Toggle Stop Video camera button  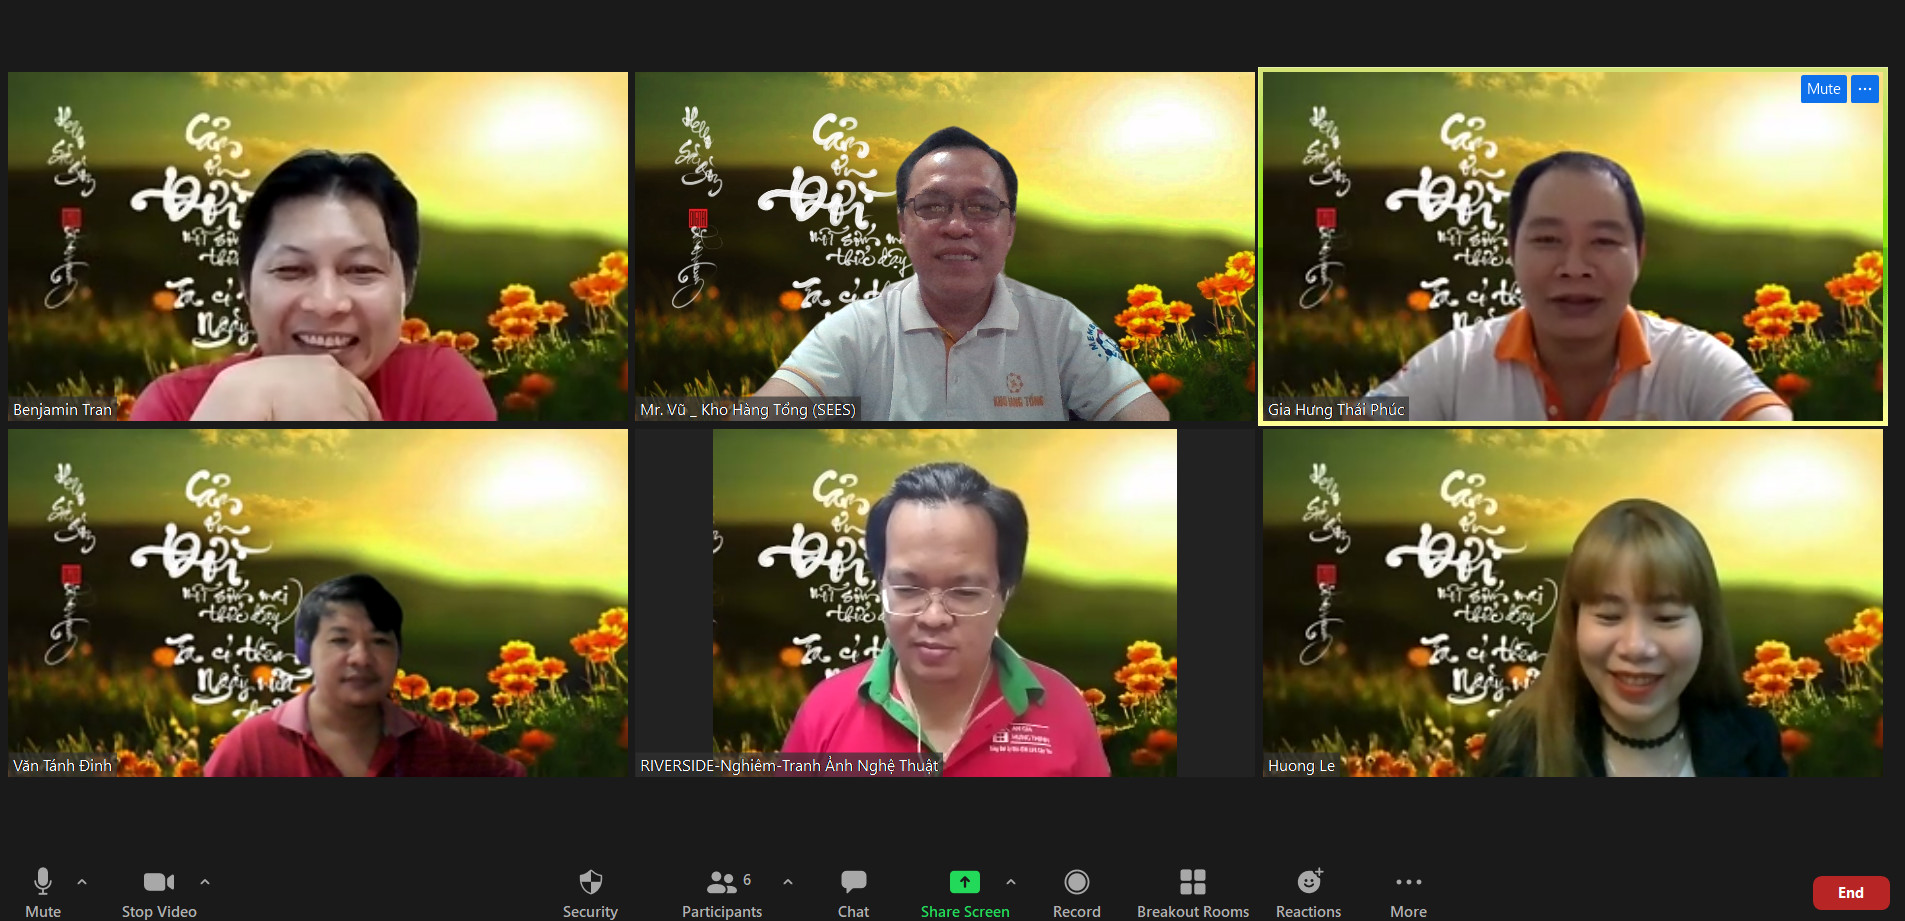pos(158,882)
